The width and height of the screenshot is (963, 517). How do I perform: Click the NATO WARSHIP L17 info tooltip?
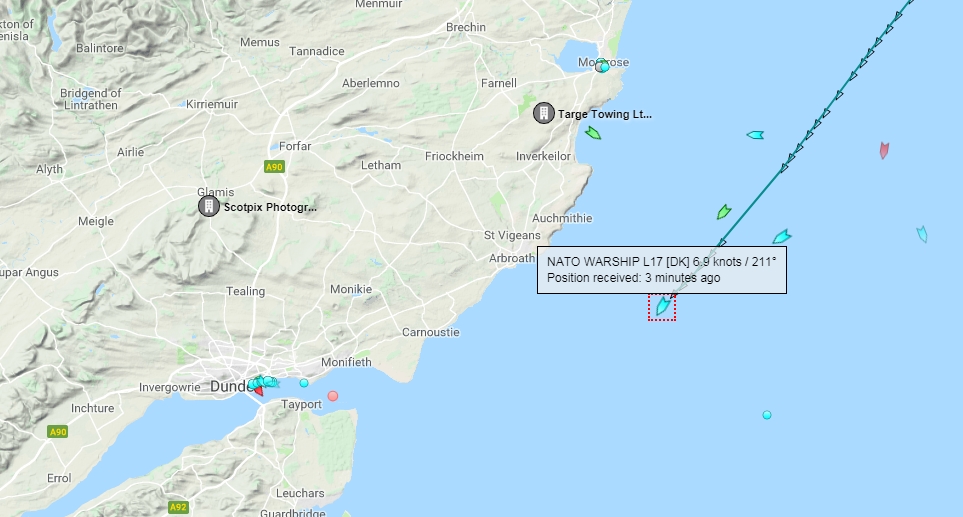[x=661, y=270]
